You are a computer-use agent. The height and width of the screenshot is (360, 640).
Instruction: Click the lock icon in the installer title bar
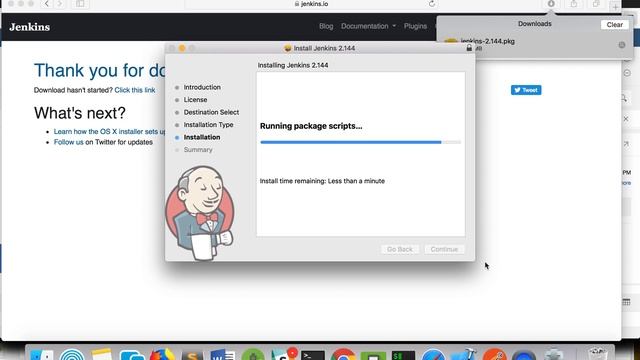(x=469, y=48)
